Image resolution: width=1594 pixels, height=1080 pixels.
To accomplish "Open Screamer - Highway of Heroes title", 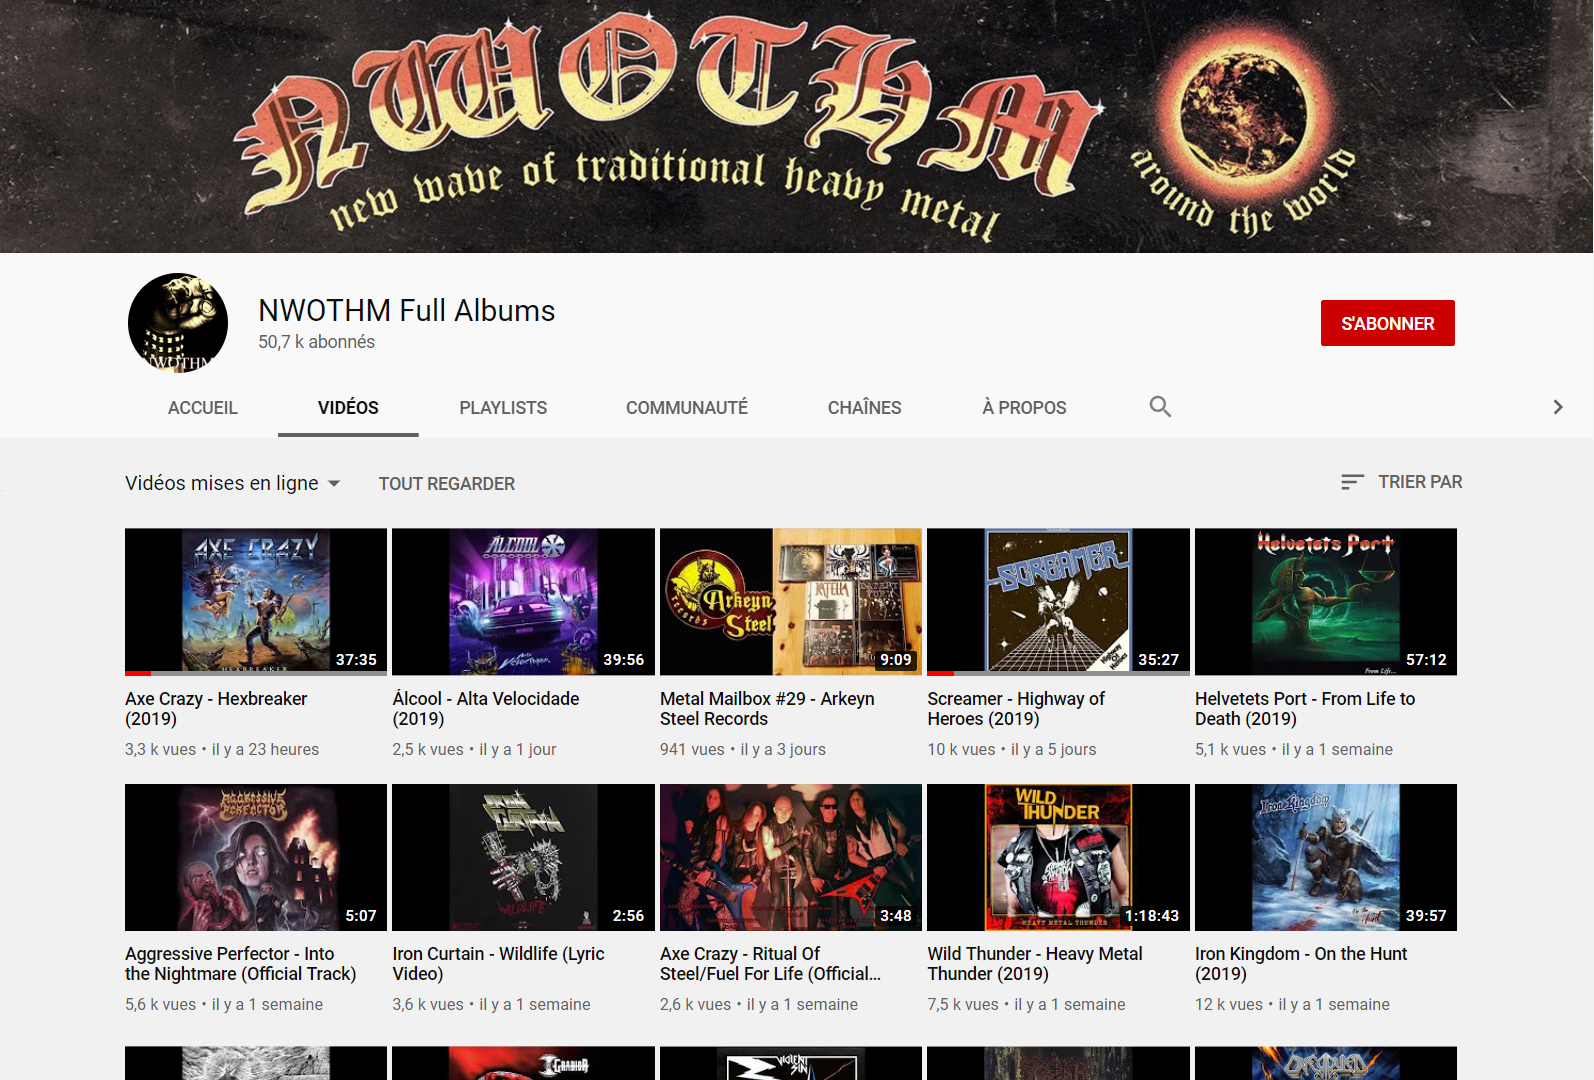I will click(x=1016, y=709).
